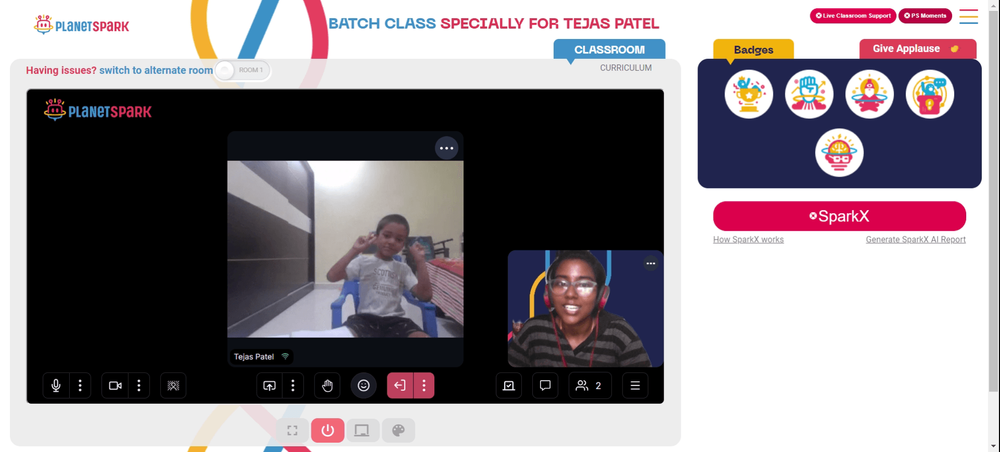Open screen share options menu
The image size is (1000, 452).
[x=293, y=386]
